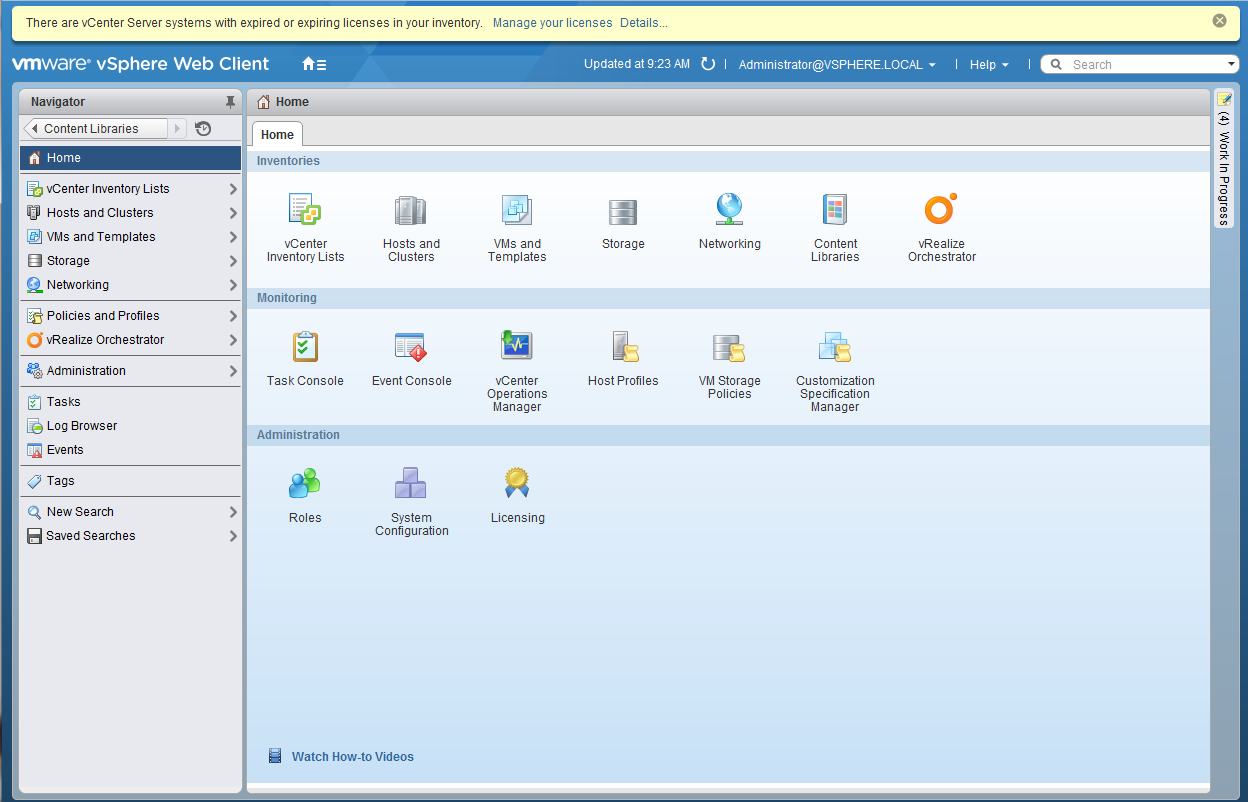Viewport: 1248px width, 802px height.
Task: Expand vCenter Inventory Lists chevron in Navigator
Action: click(x=233, y=189)
